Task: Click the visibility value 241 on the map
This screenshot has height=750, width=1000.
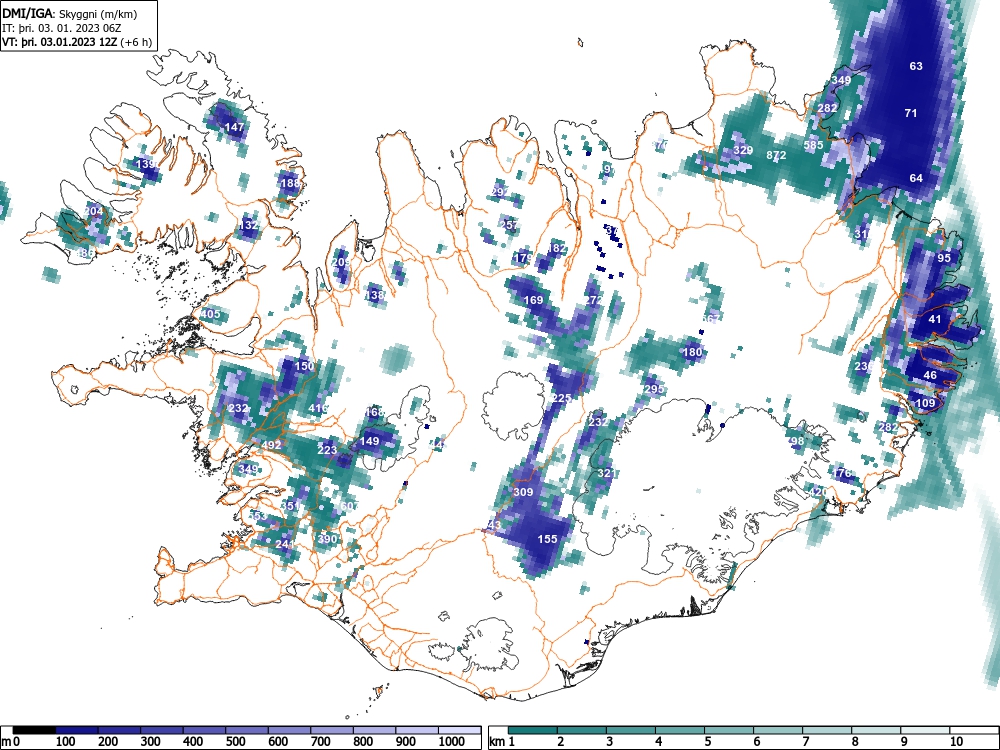Action: (285, 544)
